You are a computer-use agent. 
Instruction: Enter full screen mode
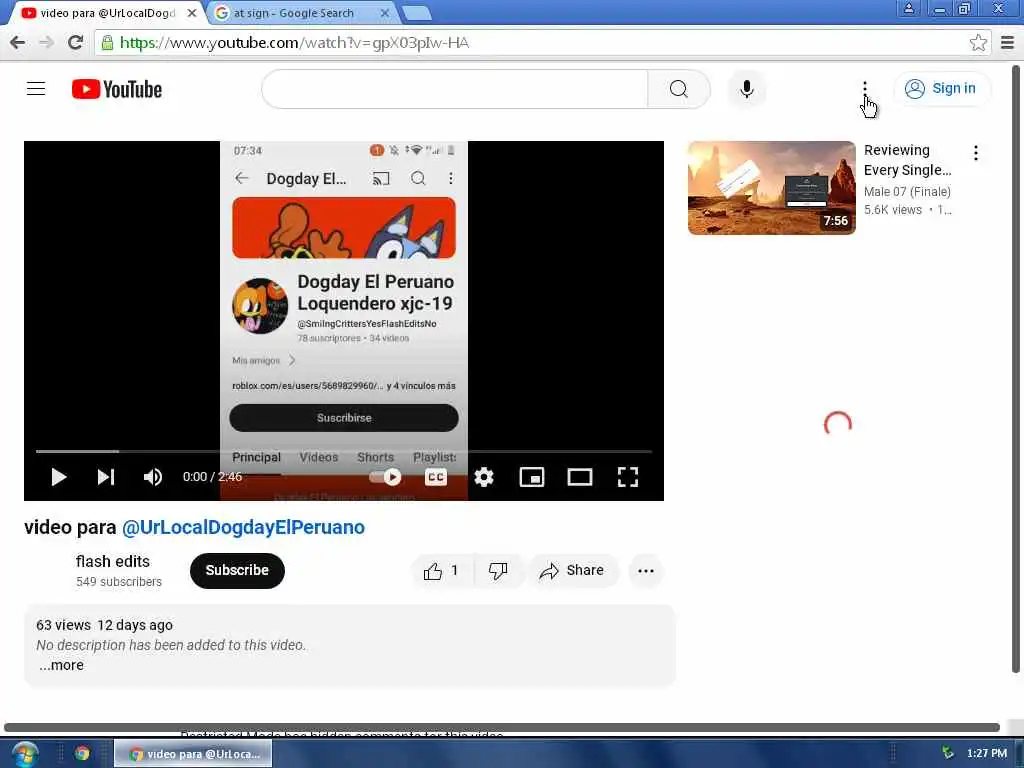pyautogui.click(x=628, y=477)
